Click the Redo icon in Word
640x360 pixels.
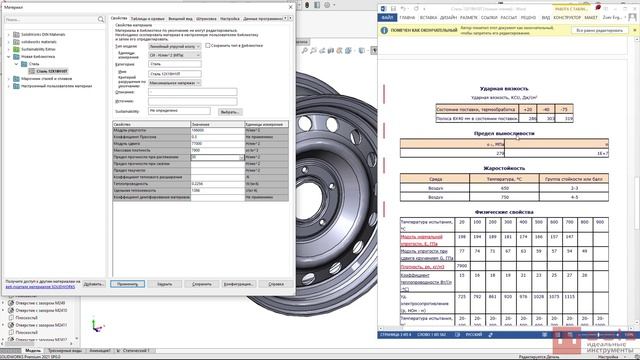coord(416,9)
